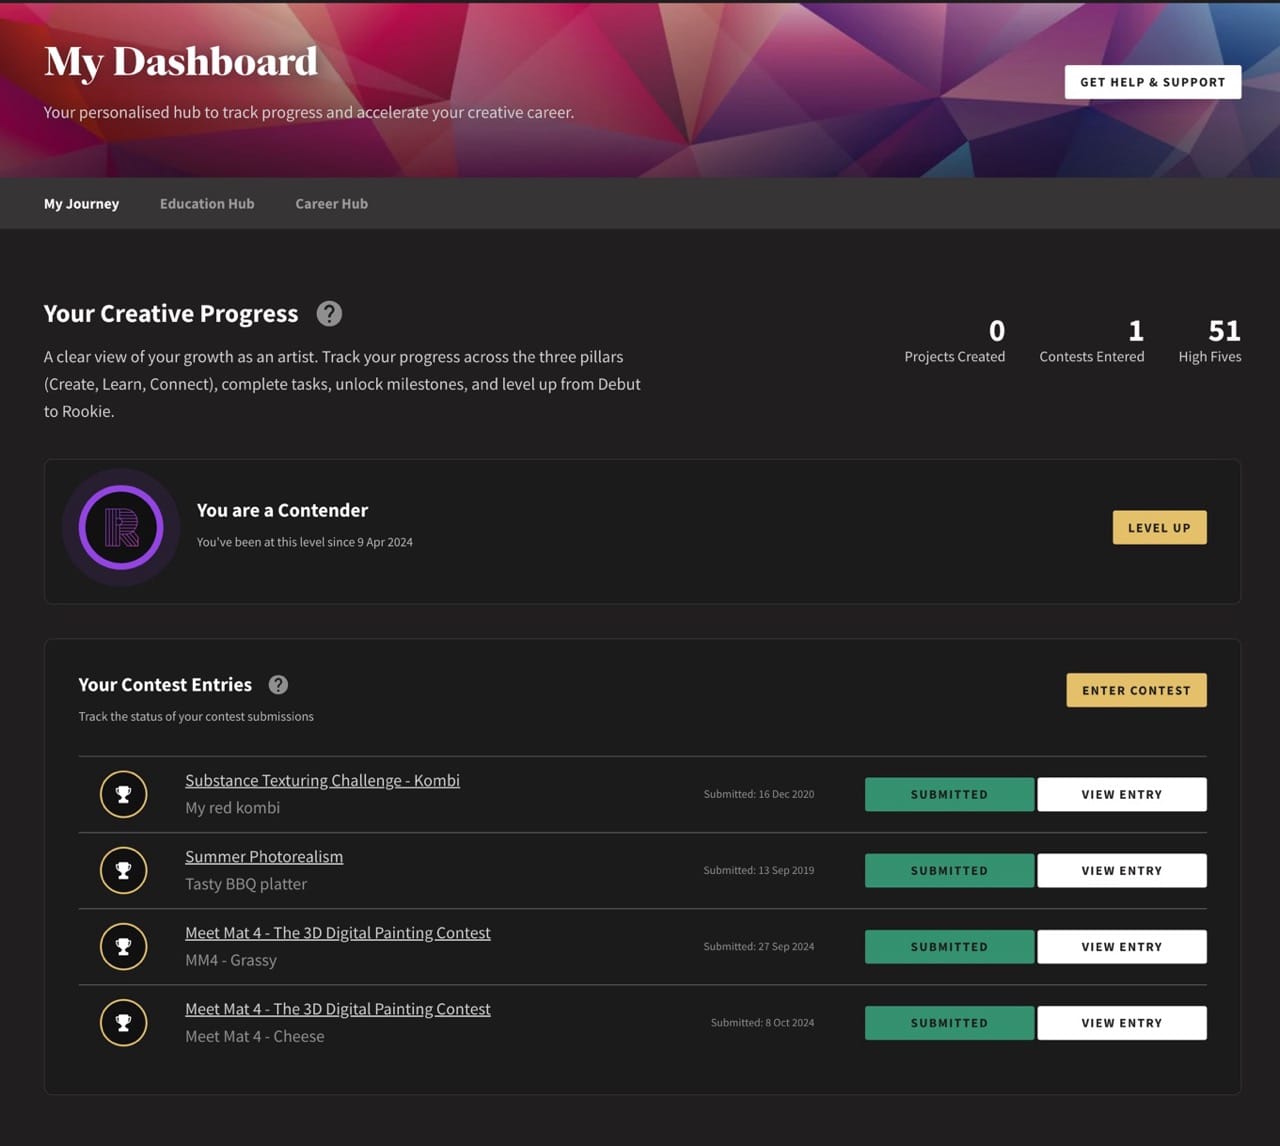Click Submitted status for Meet Mat 4 - Cheese
The image size is (1280, 1146).
pos(948,1023)
